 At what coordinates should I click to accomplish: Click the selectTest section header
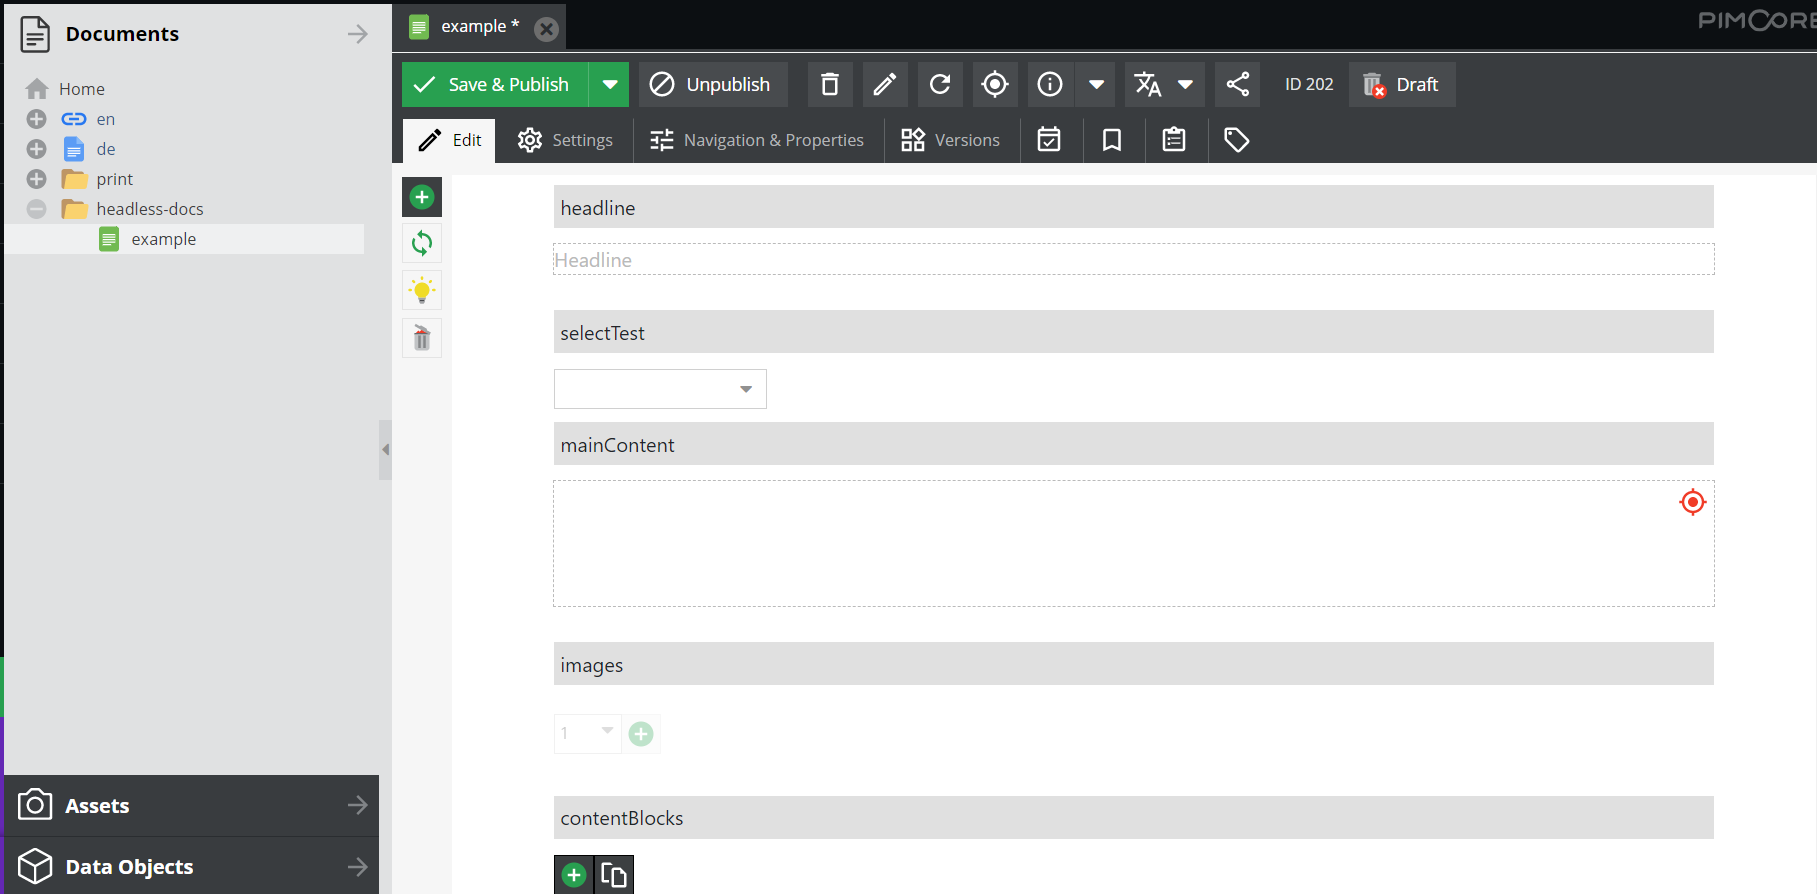tap(1134, 332)
